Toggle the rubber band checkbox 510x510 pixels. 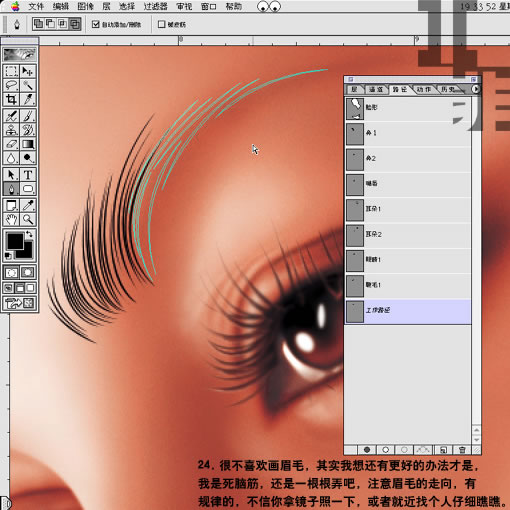pyautogui.click(x=162, y=24)
